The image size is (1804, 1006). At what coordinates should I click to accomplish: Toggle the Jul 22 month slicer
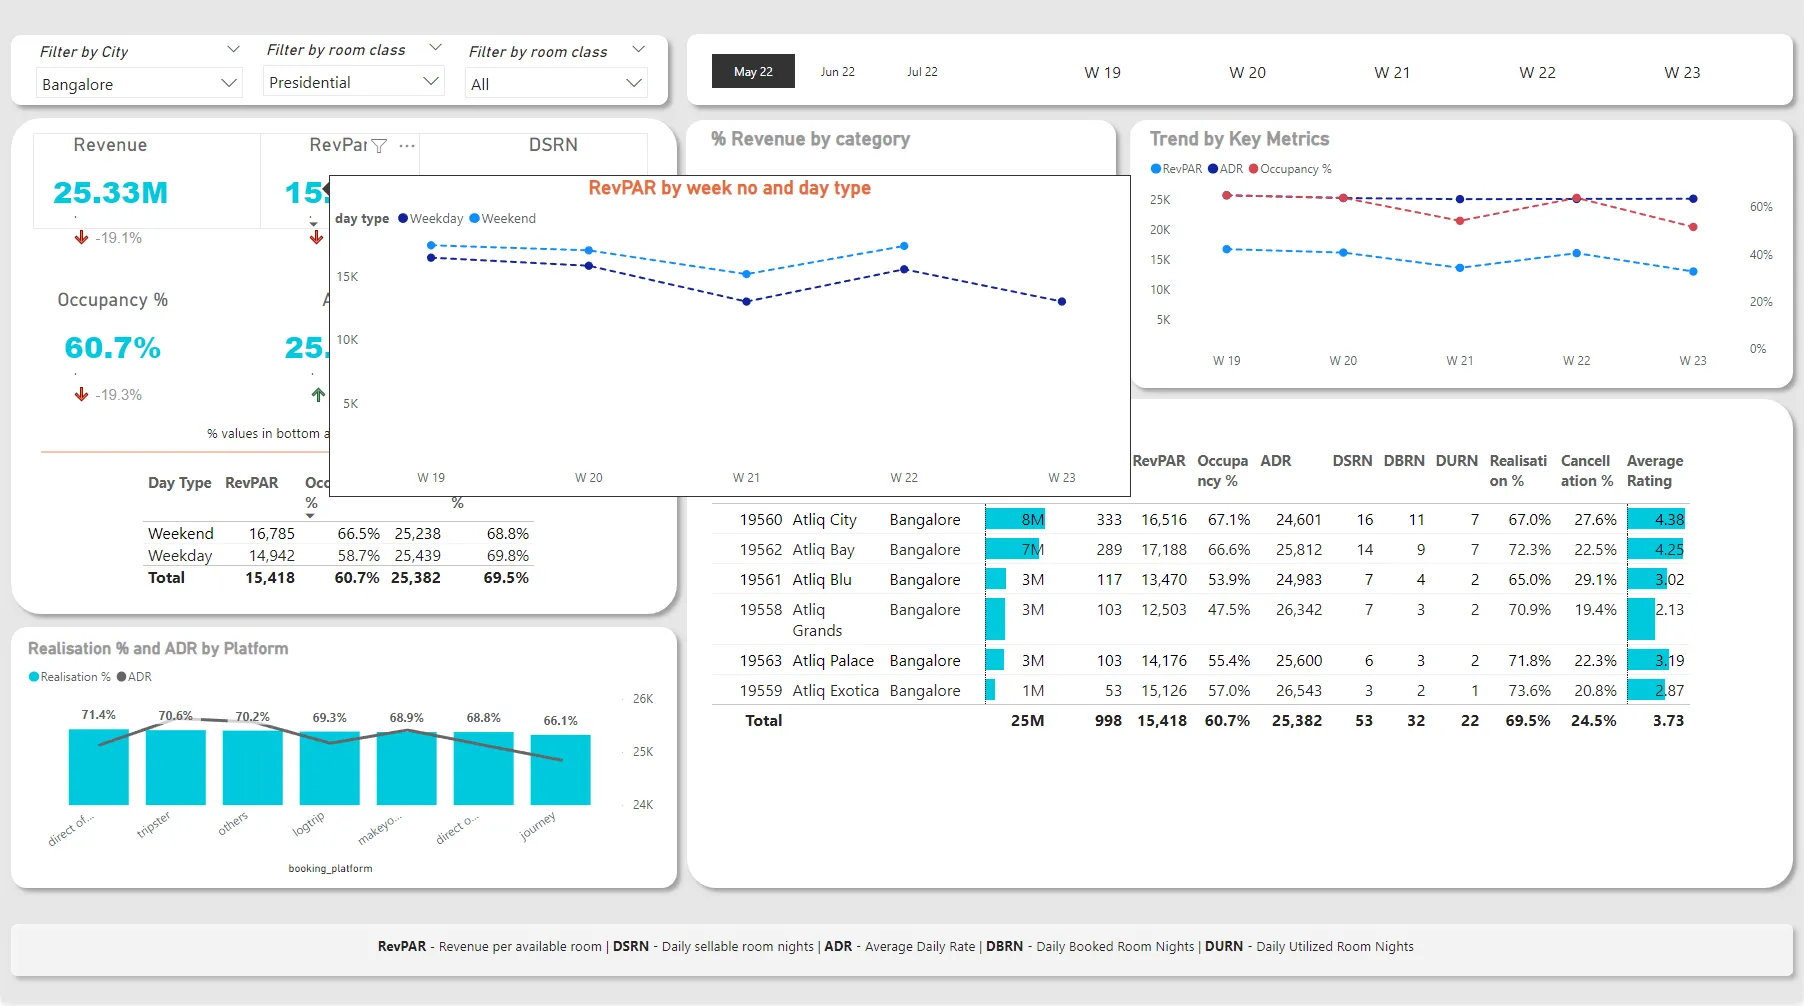[x=922, y=72]
